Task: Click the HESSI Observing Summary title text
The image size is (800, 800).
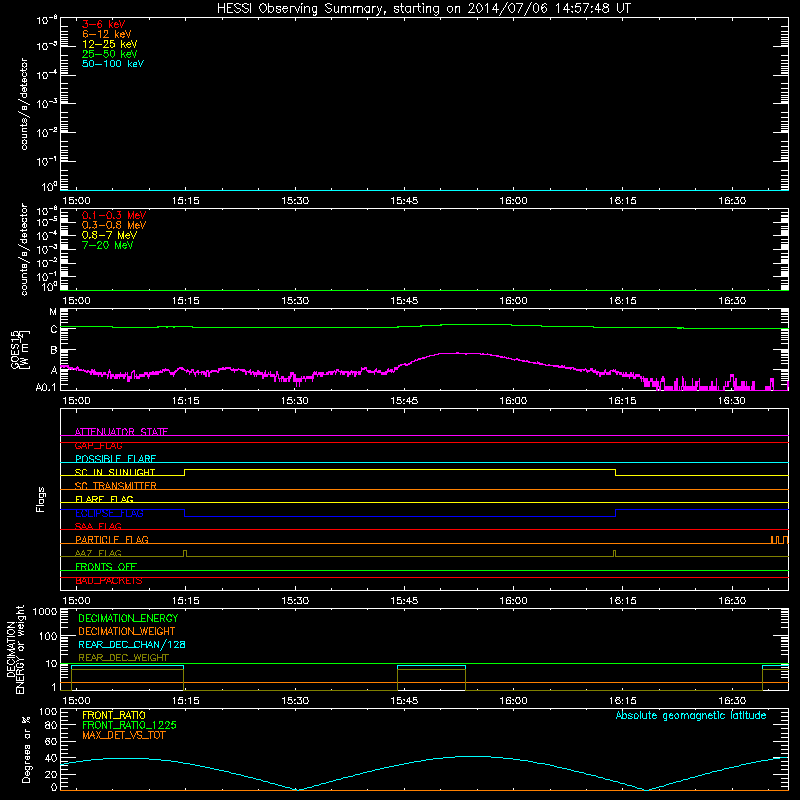Action: tap(424, 9)
